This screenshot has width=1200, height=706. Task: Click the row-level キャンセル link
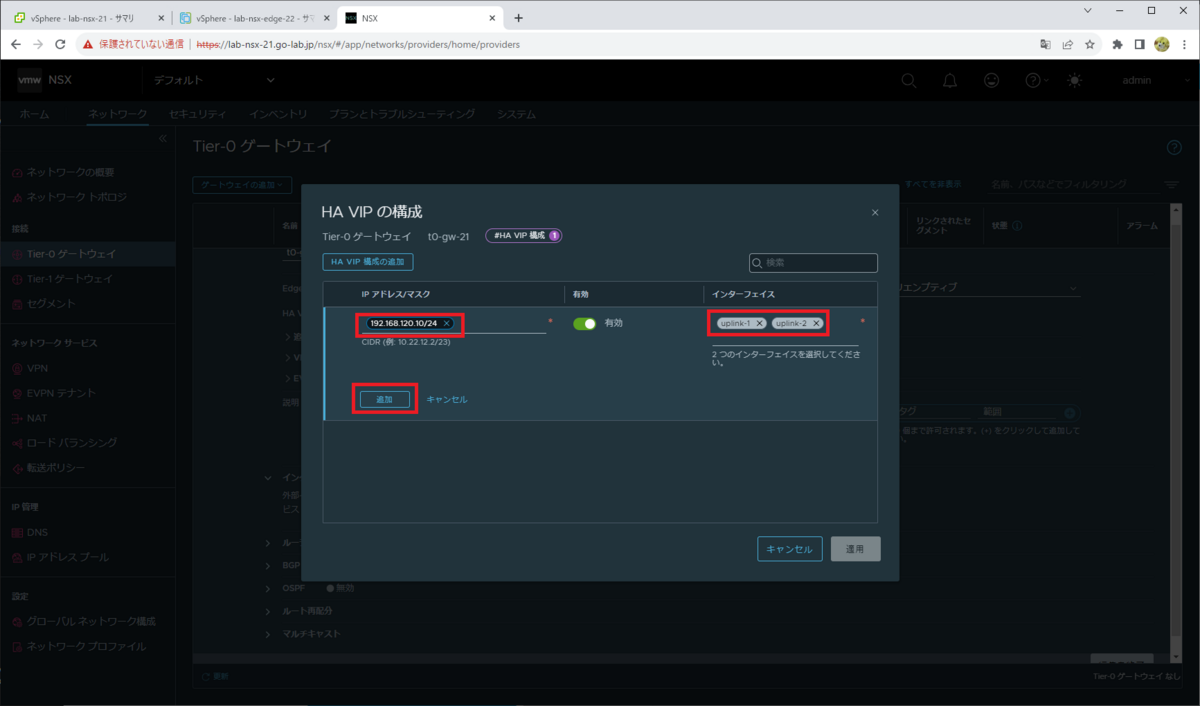[x=447, y=399]
